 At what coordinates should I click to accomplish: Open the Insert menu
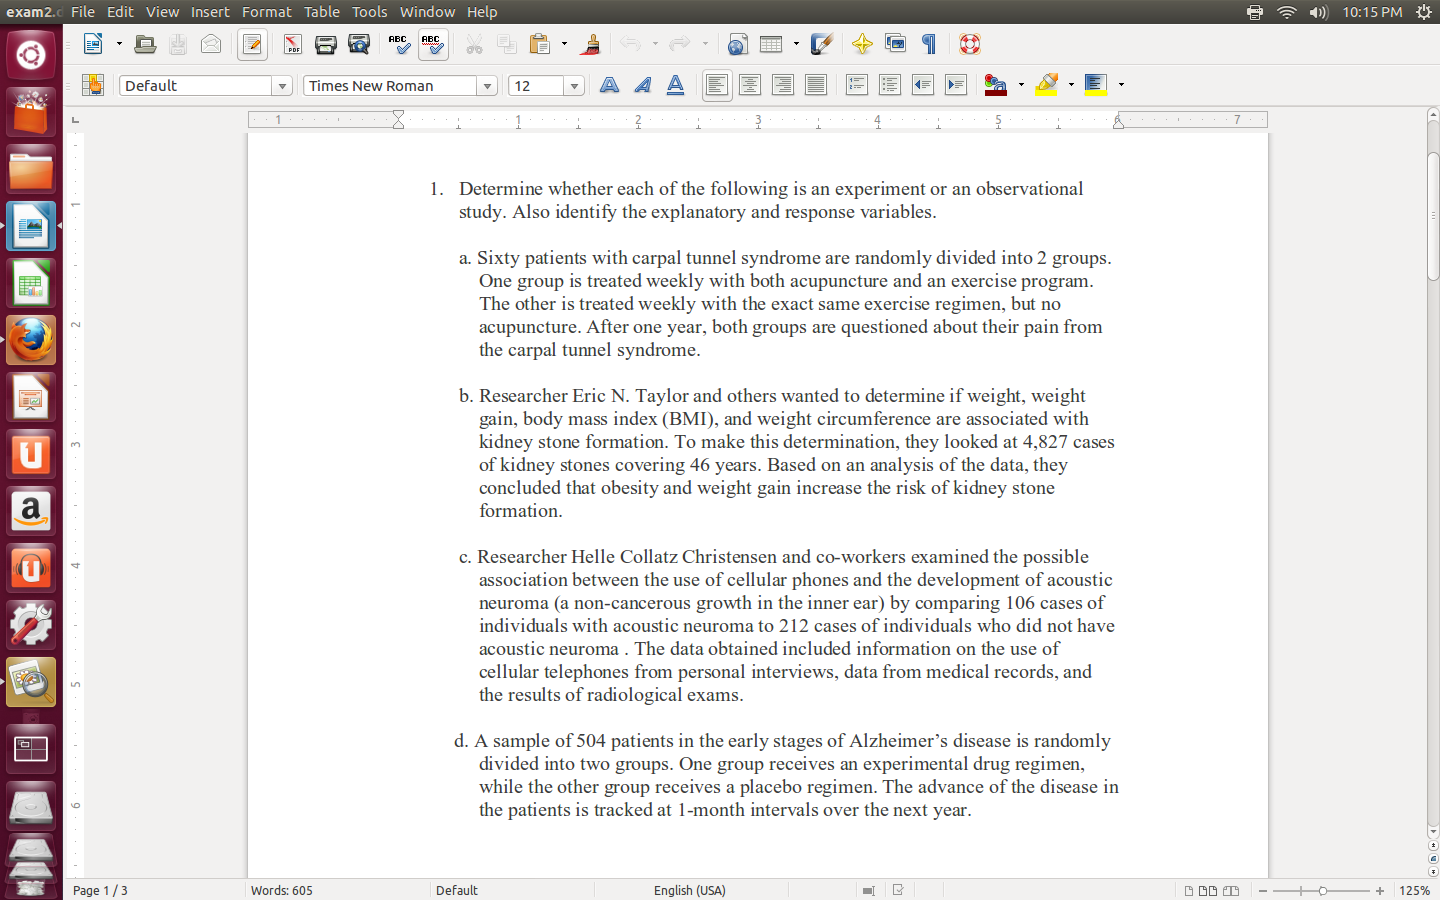(x=210, y=11)
